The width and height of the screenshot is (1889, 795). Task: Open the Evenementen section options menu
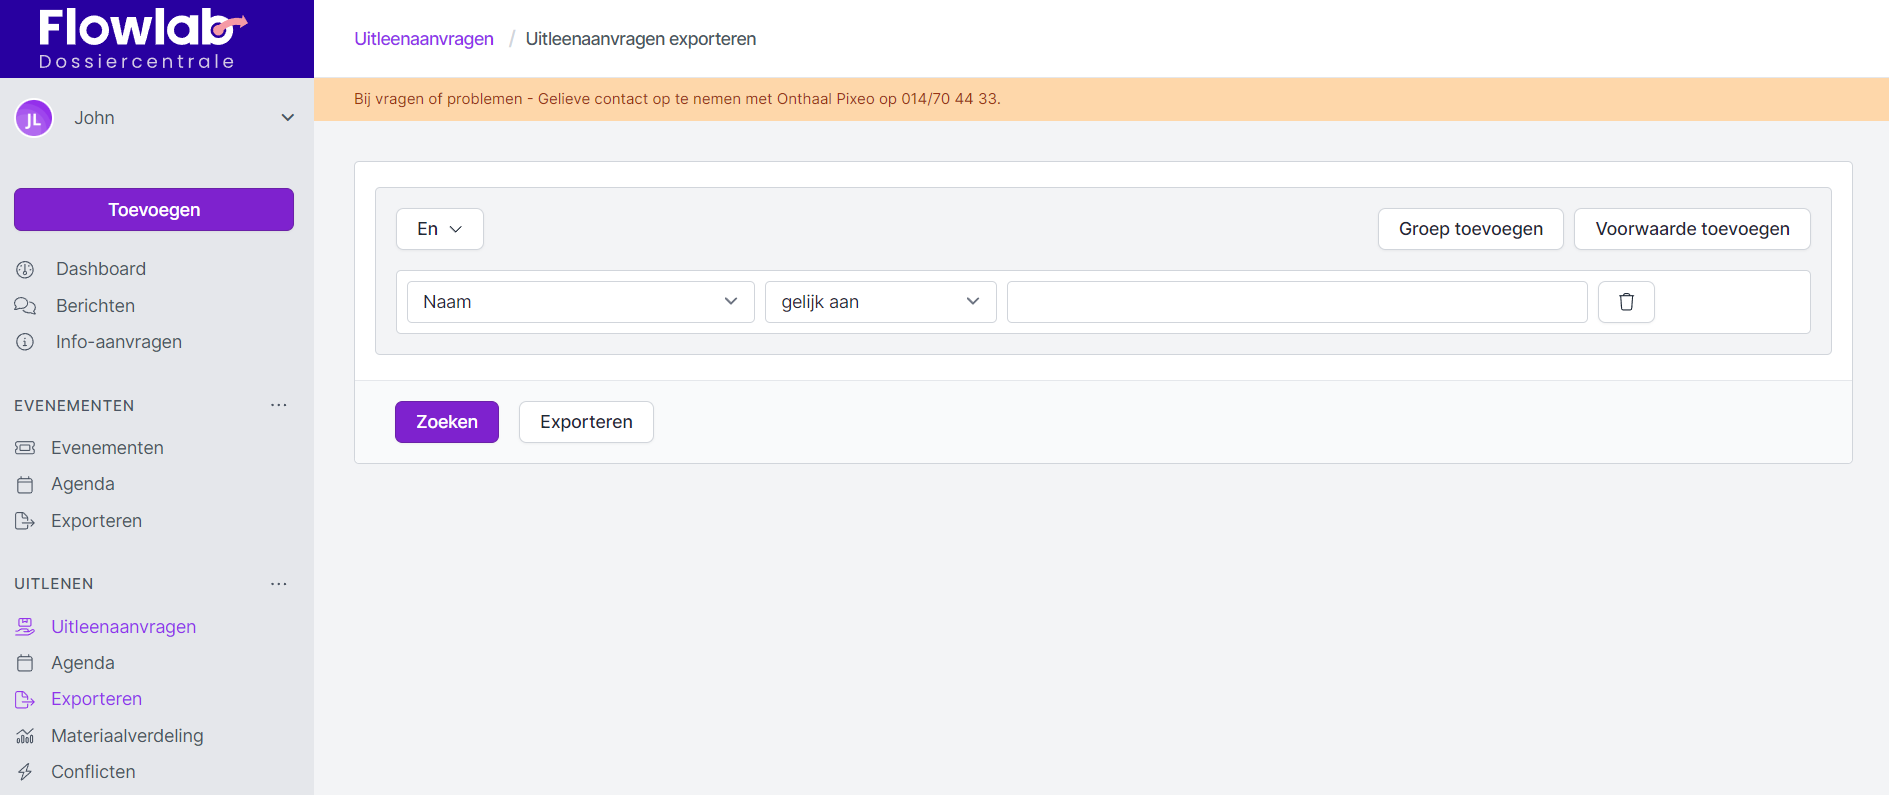[279, 405]
